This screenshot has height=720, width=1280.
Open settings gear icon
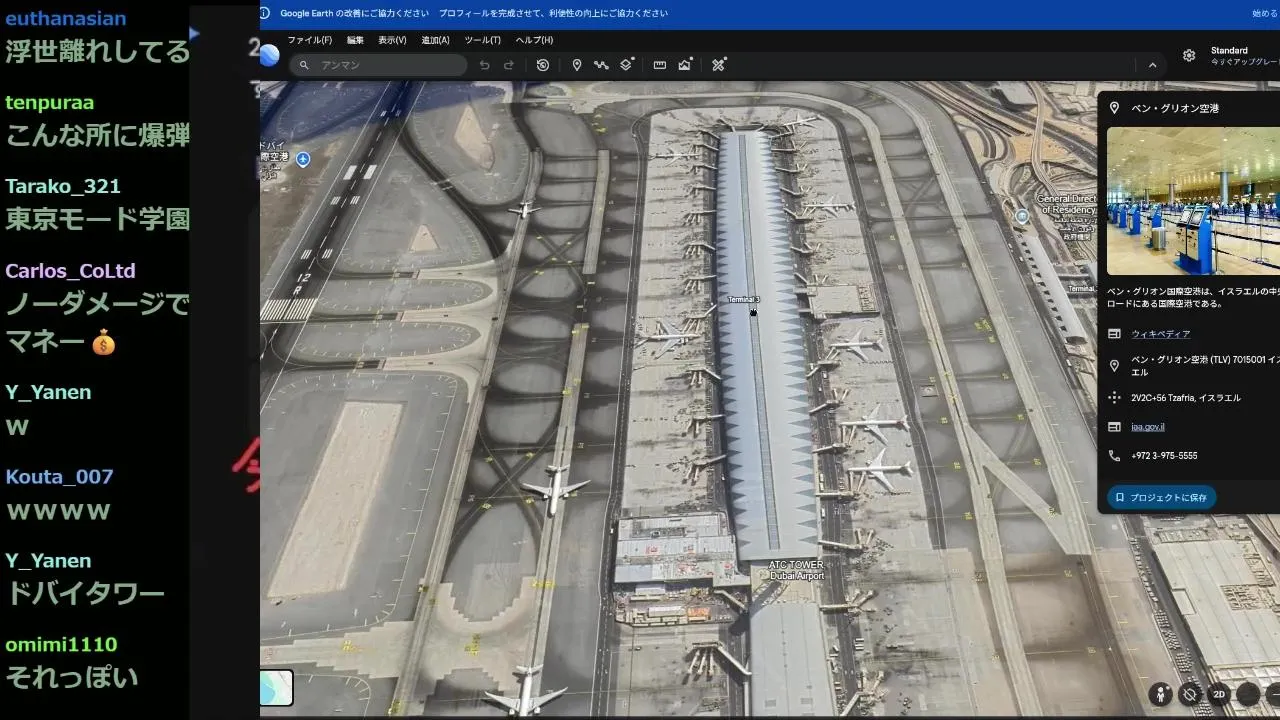pos(1189,56)
